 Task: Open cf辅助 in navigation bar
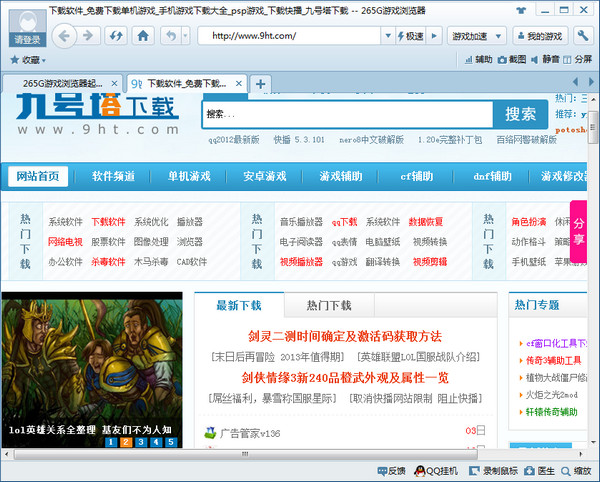pyautogui.click(x=416, y=176)
